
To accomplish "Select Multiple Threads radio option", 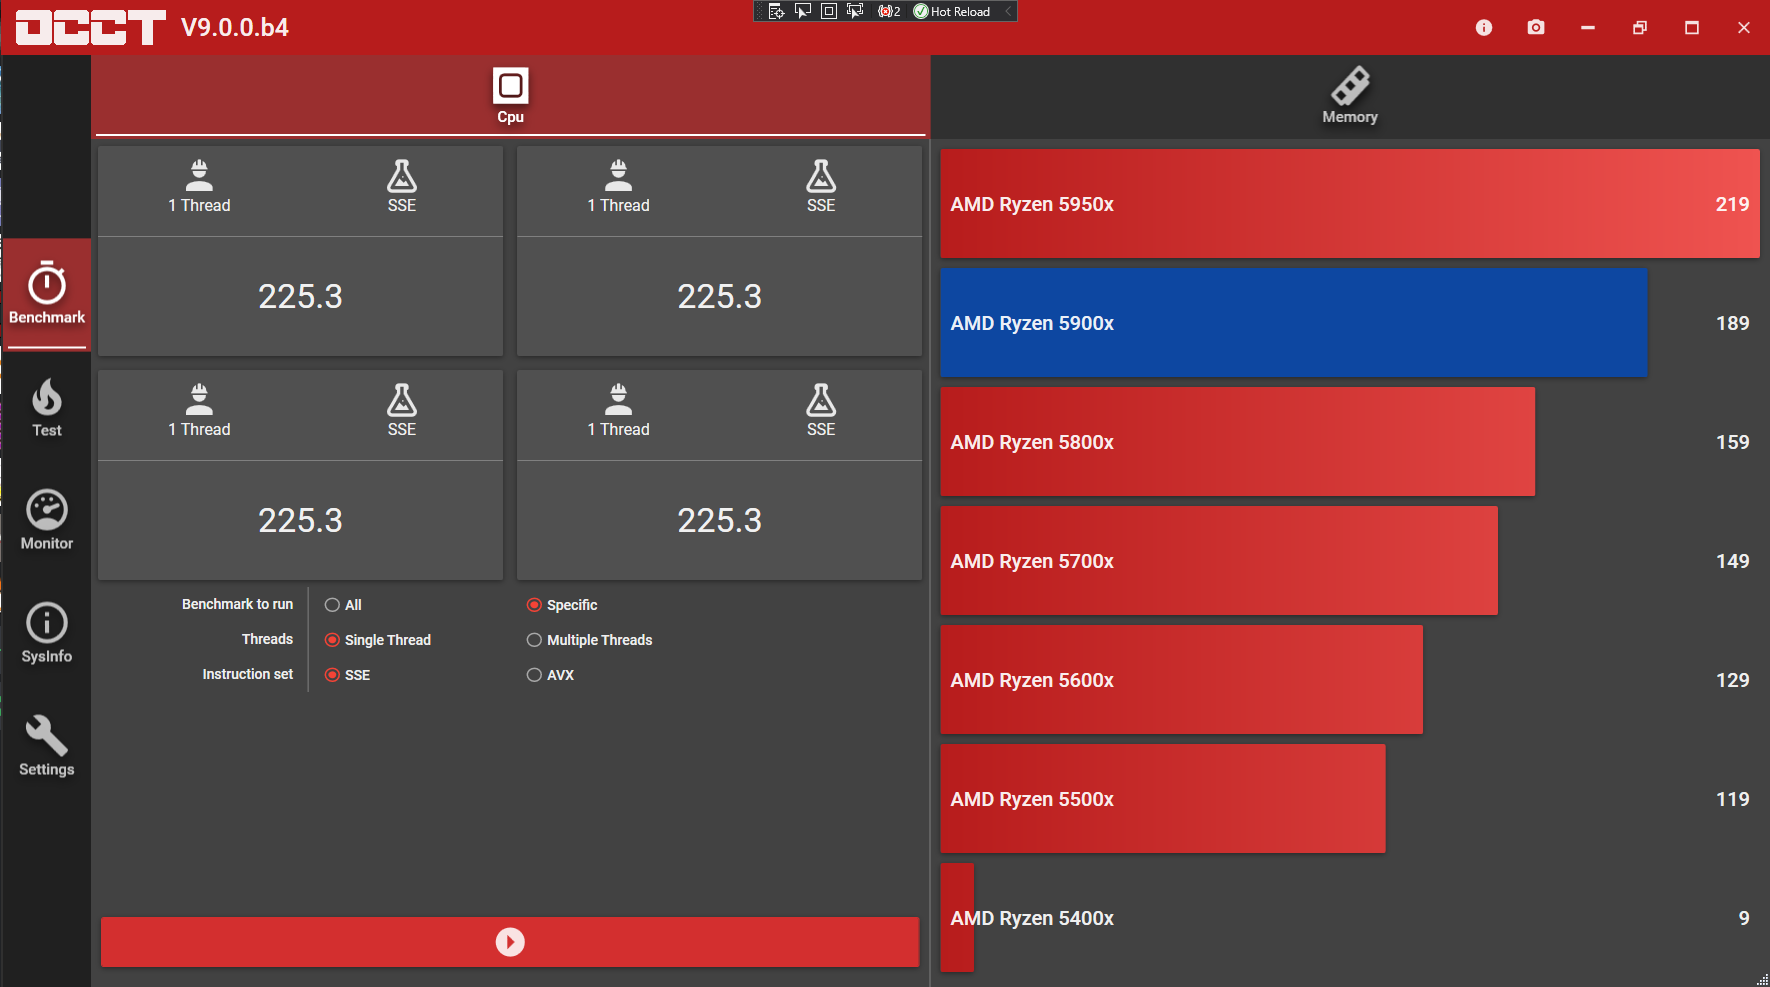I will tap(535, 640).
